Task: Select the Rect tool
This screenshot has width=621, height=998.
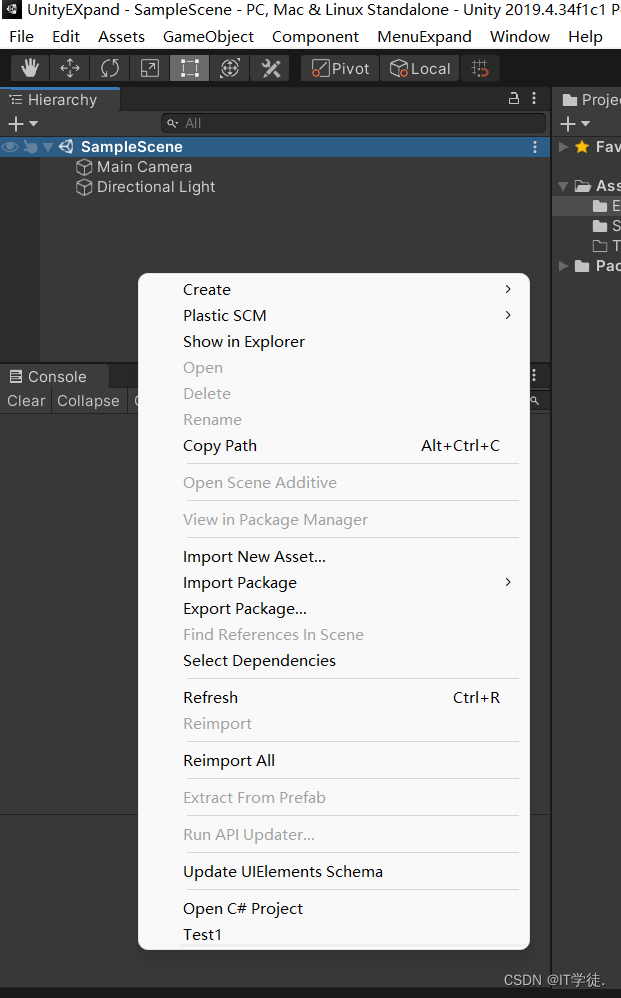Action: 190,69
